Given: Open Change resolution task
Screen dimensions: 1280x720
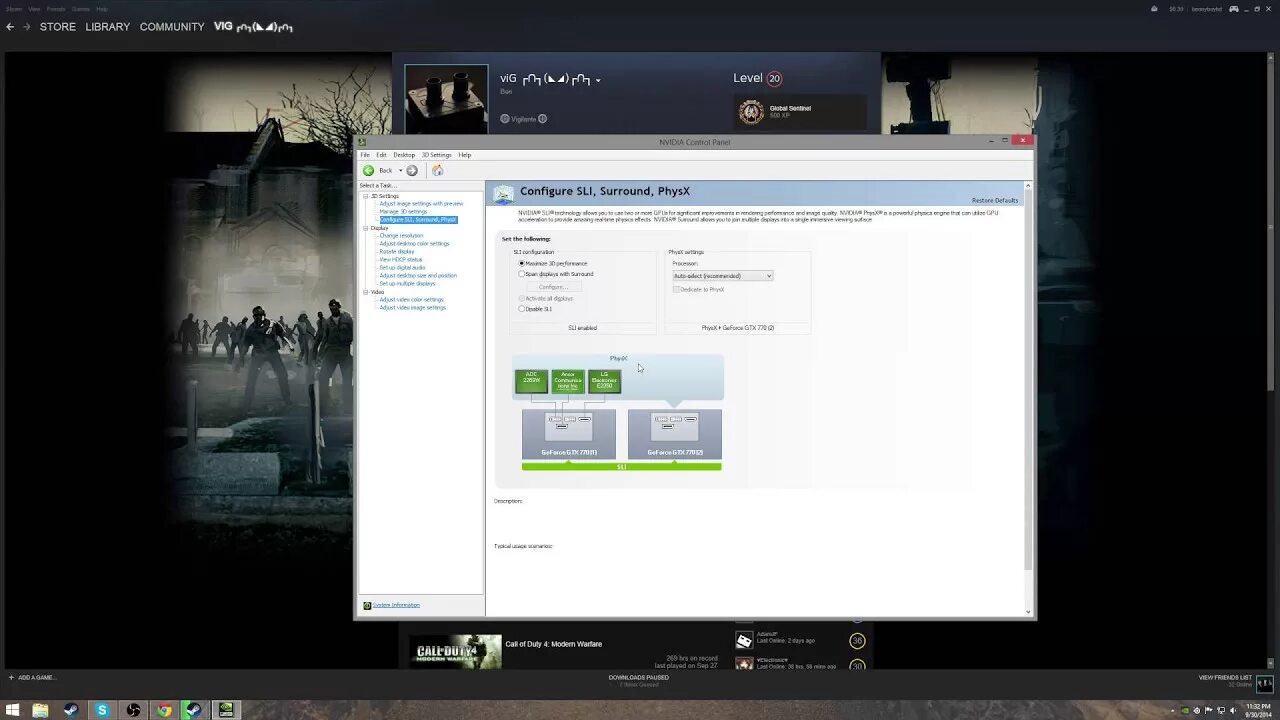Looking at the screenshot, I should coord(401,236).
